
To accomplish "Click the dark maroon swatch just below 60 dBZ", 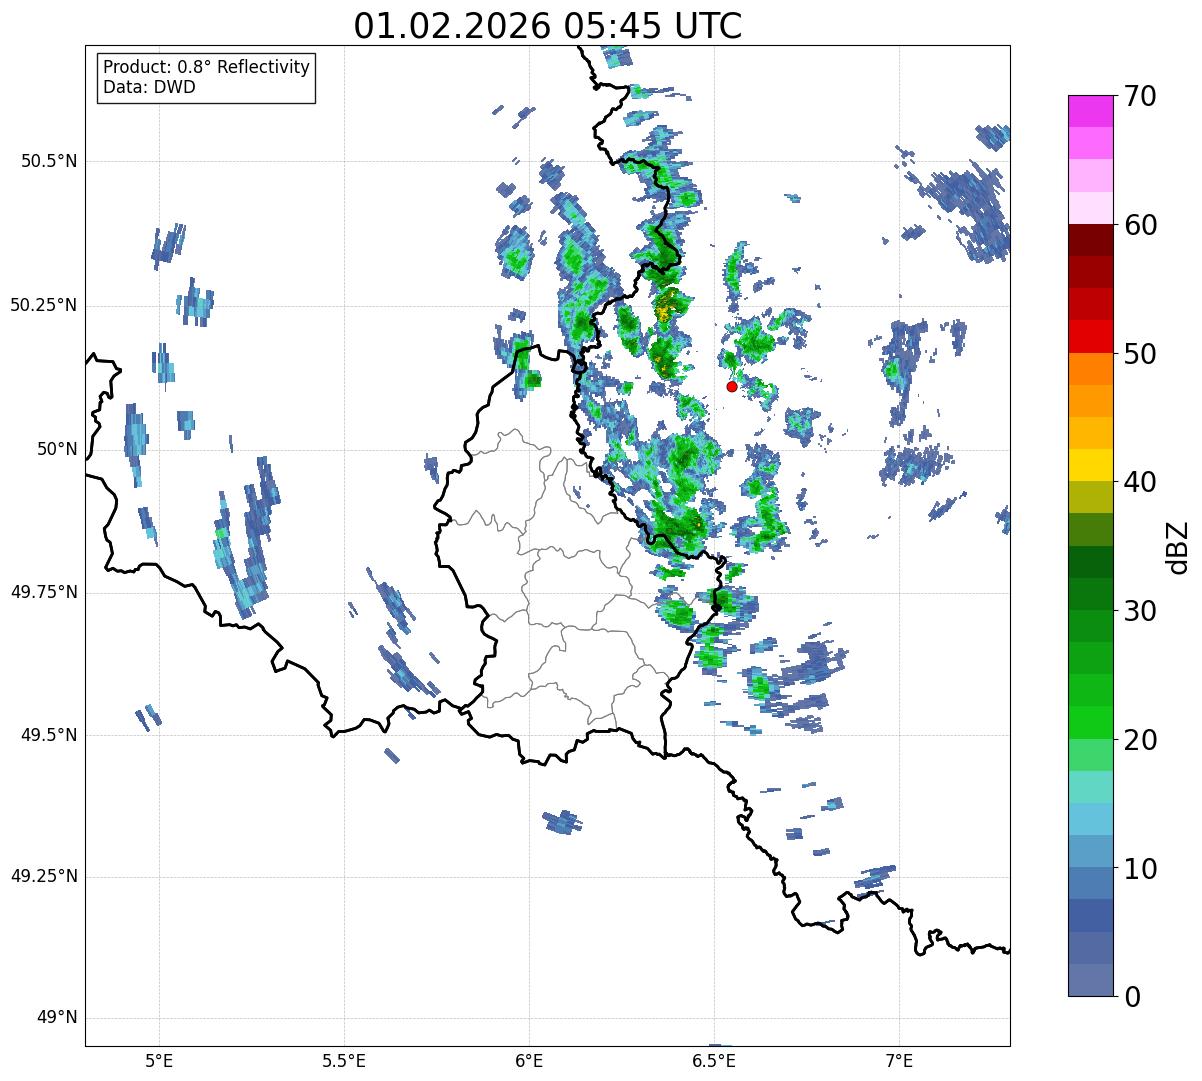I will coord(1091,240).
